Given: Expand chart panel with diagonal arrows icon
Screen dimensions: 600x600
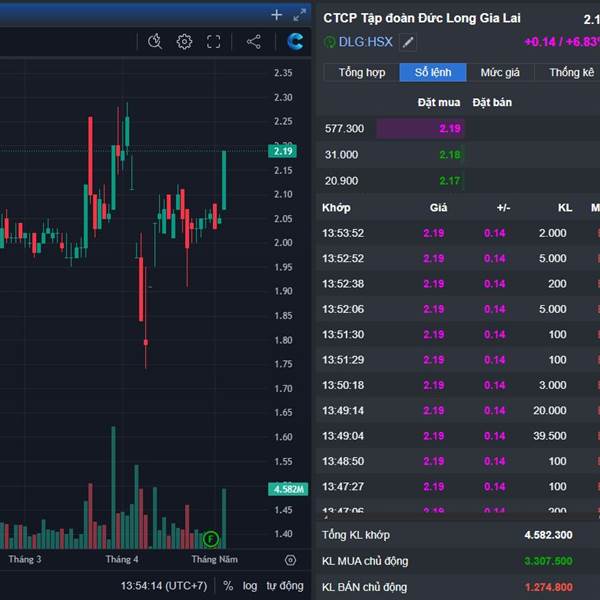Looking at the screenshot, I should click(300, 15).
